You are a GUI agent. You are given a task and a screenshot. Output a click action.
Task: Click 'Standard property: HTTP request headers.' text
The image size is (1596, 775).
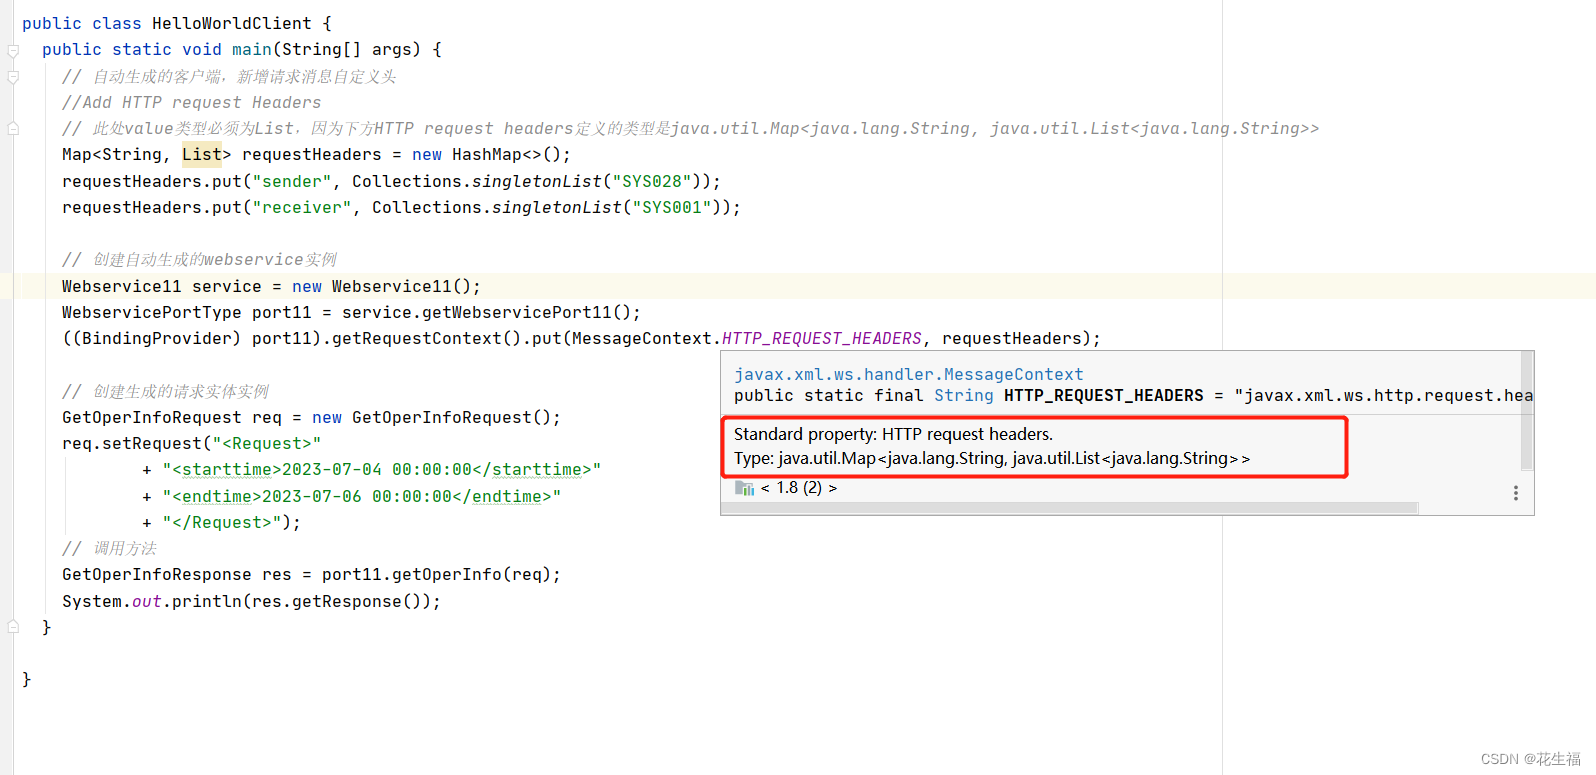(x=893, y=434)
